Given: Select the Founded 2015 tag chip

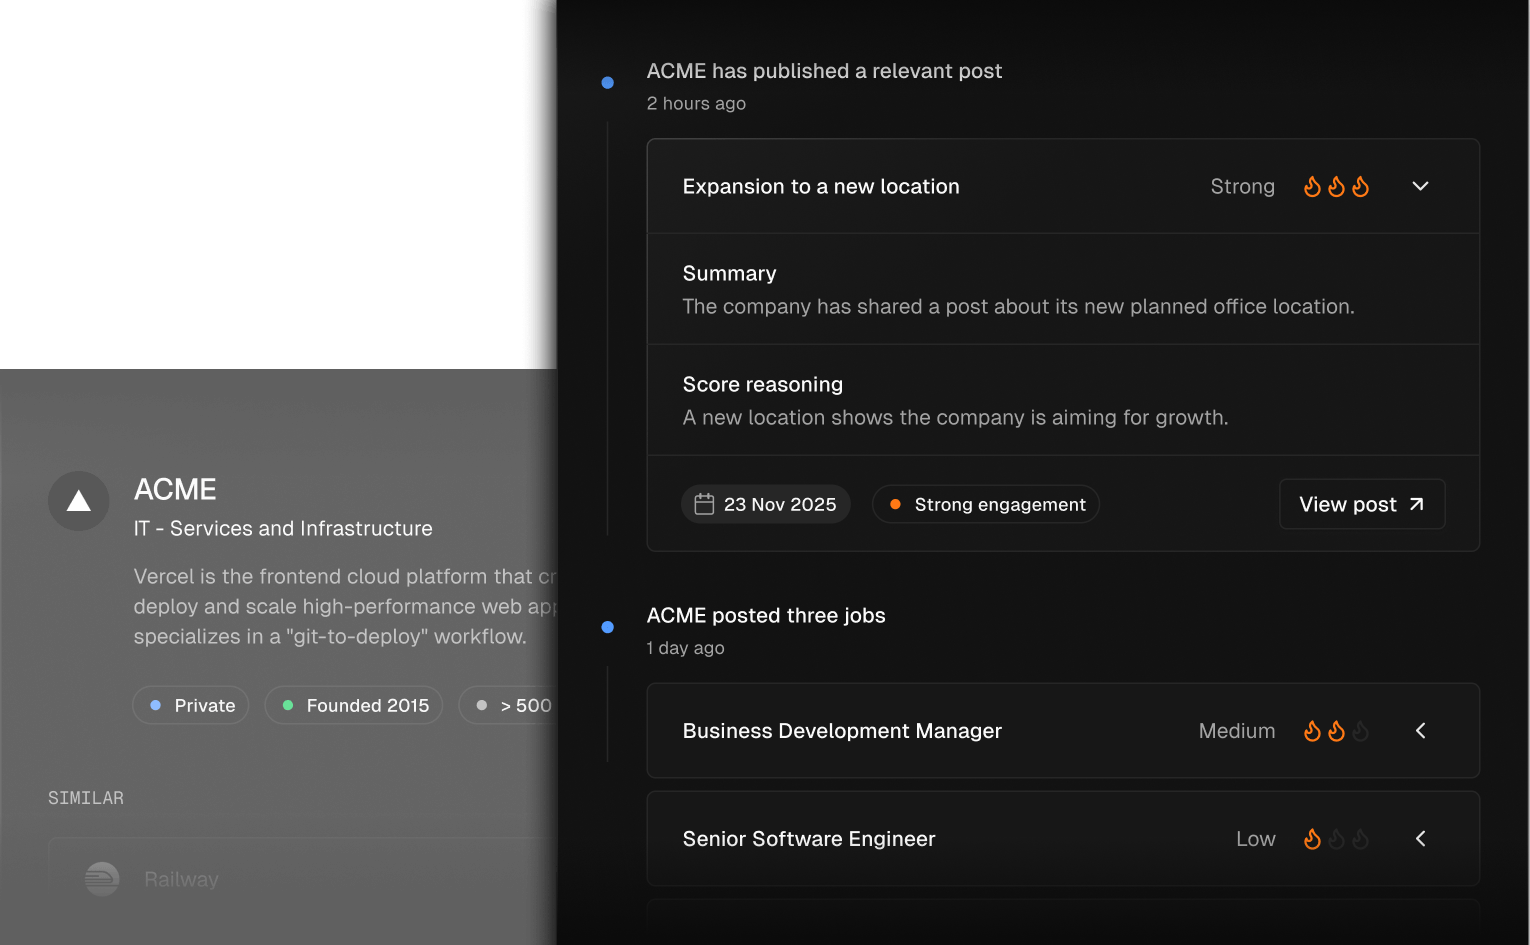Looking at the screenshot, I should coord(354,705).
